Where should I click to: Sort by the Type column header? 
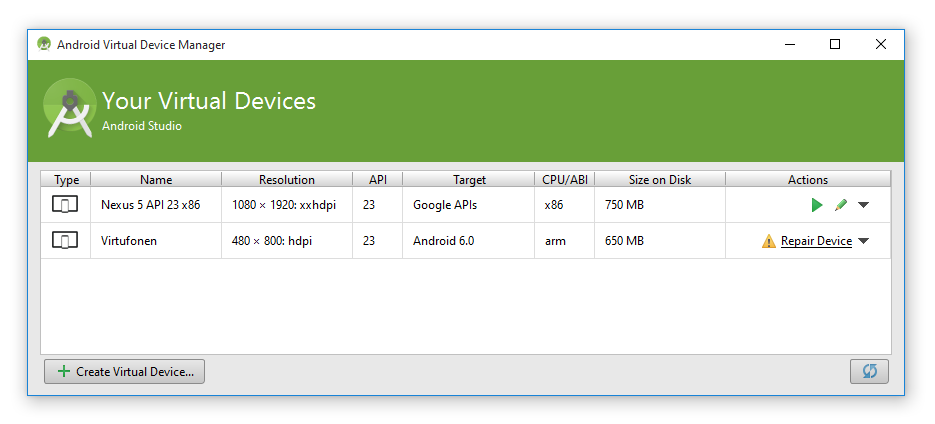66,179
